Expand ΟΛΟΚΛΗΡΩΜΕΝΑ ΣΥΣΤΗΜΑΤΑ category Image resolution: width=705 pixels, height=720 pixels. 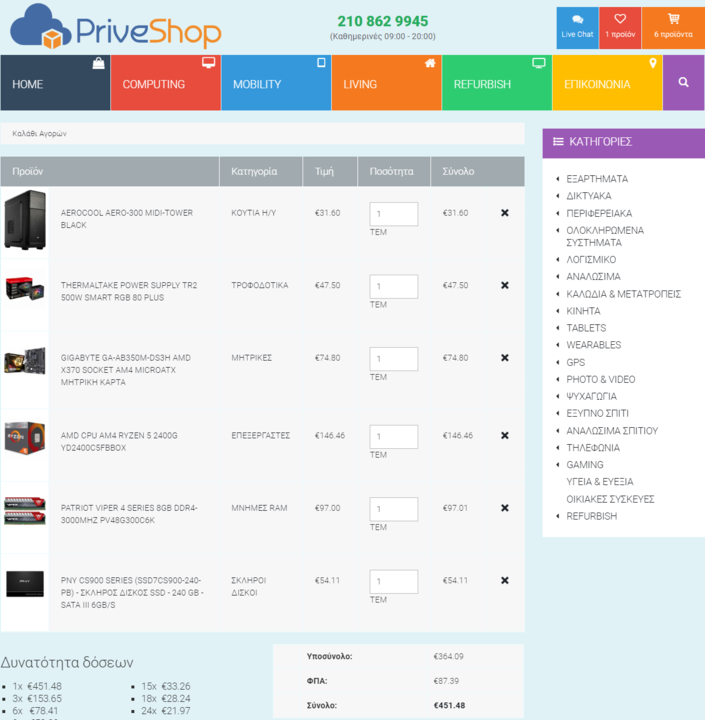(605, 236)
